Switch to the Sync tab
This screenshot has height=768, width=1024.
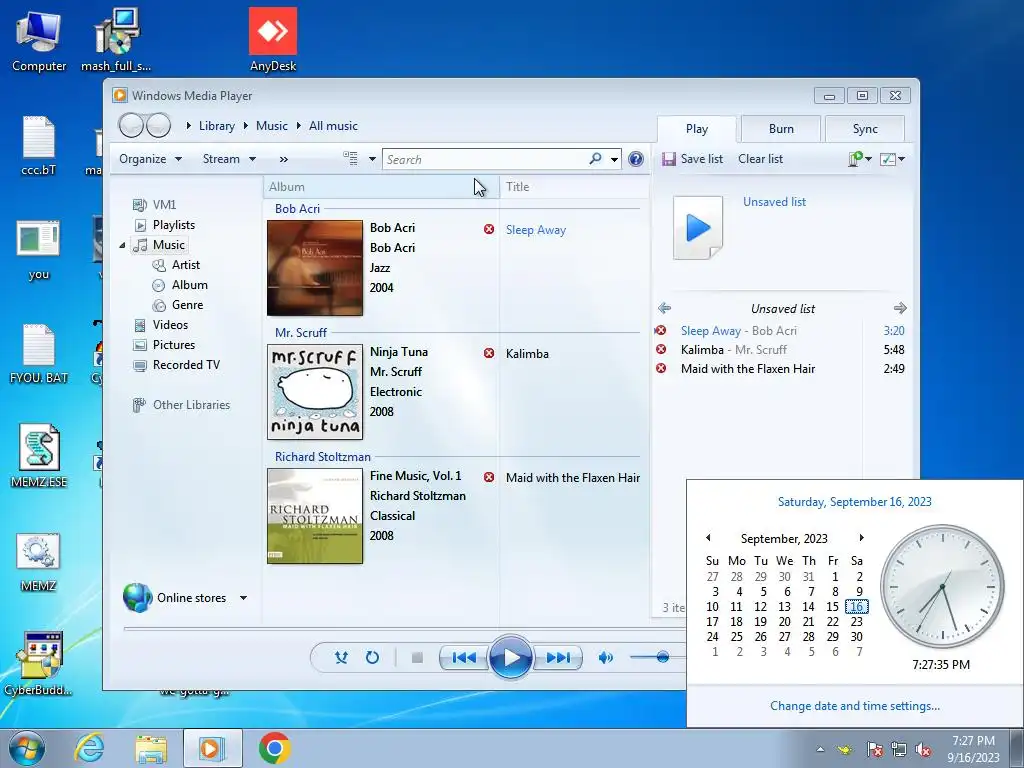pos(865,129)
